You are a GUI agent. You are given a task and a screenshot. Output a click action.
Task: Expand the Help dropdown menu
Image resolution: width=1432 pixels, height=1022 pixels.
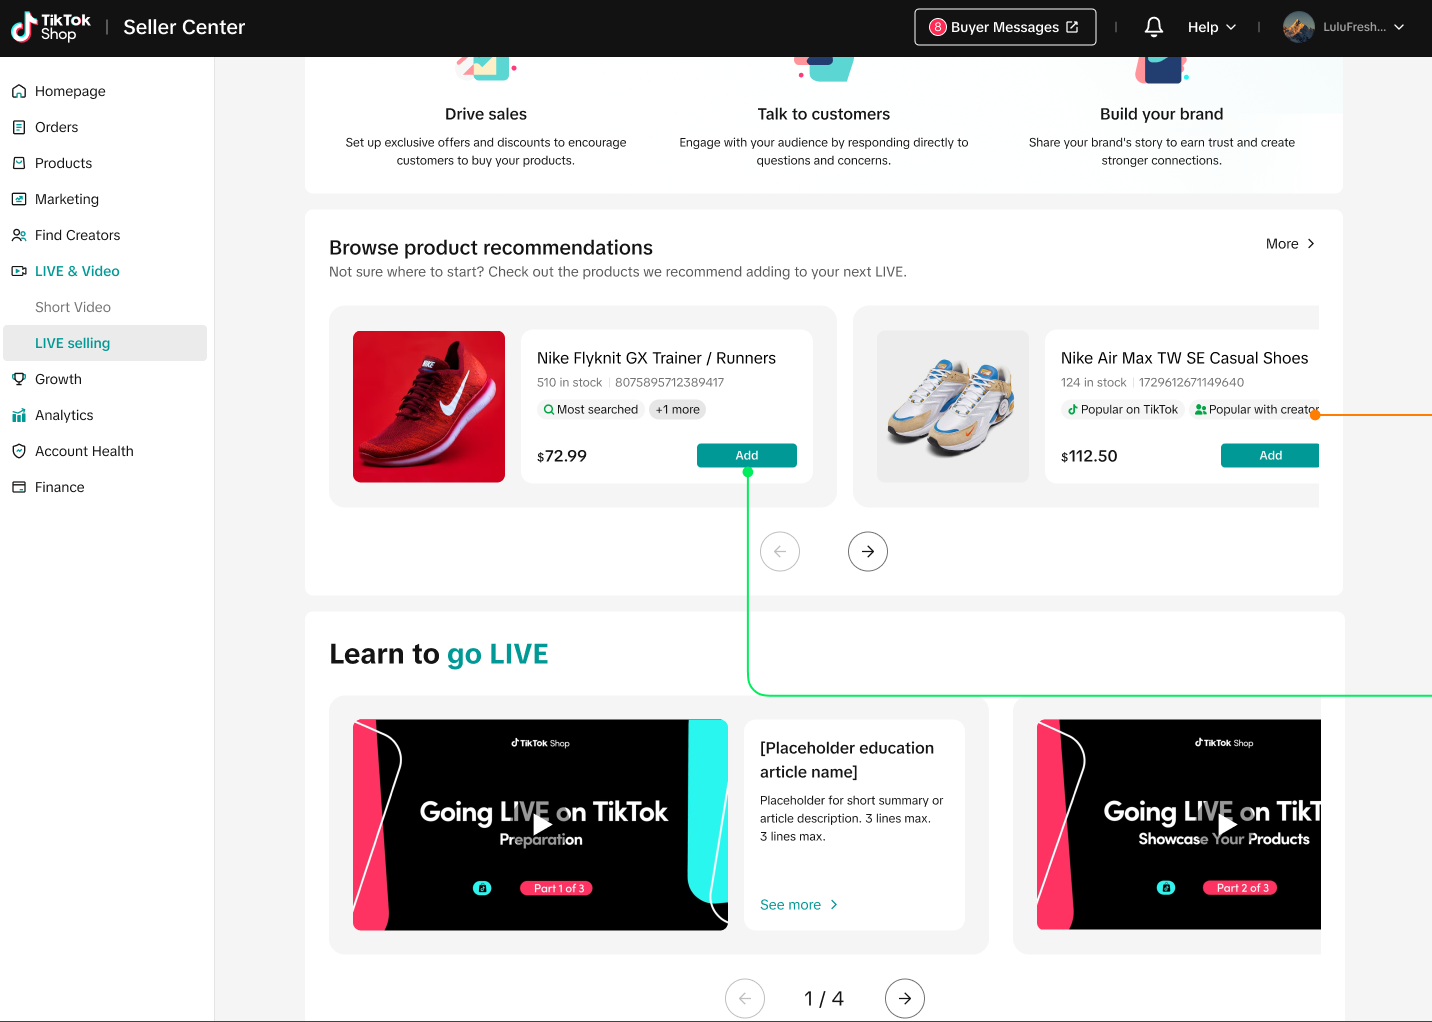(1211, 27)
